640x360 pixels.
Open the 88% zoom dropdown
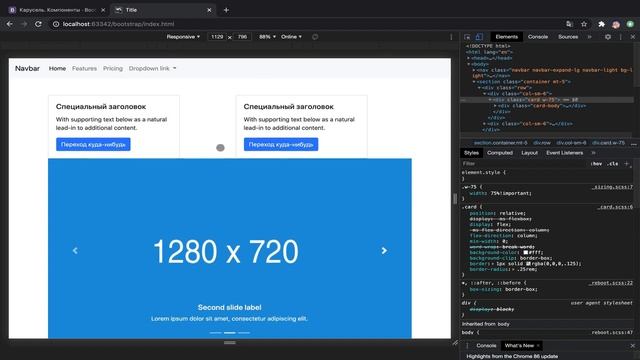267,37
